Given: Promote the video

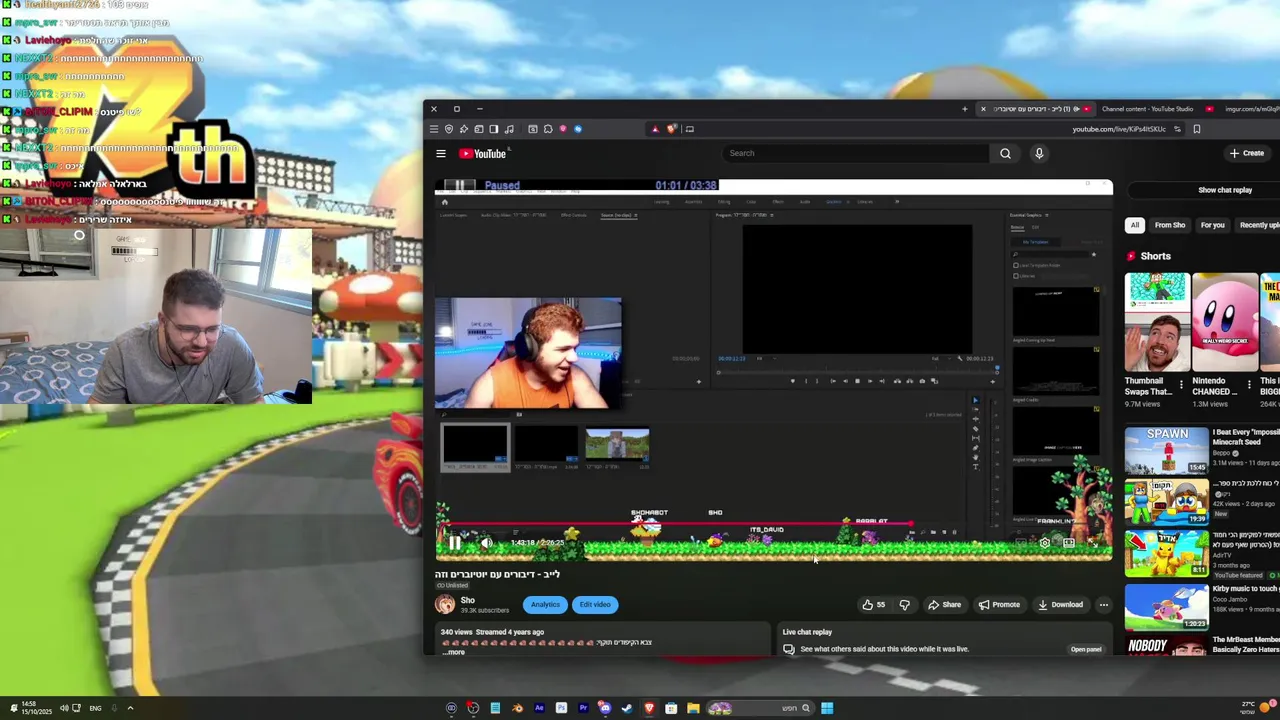Looking at the screenshot, I should pos(999,604).
